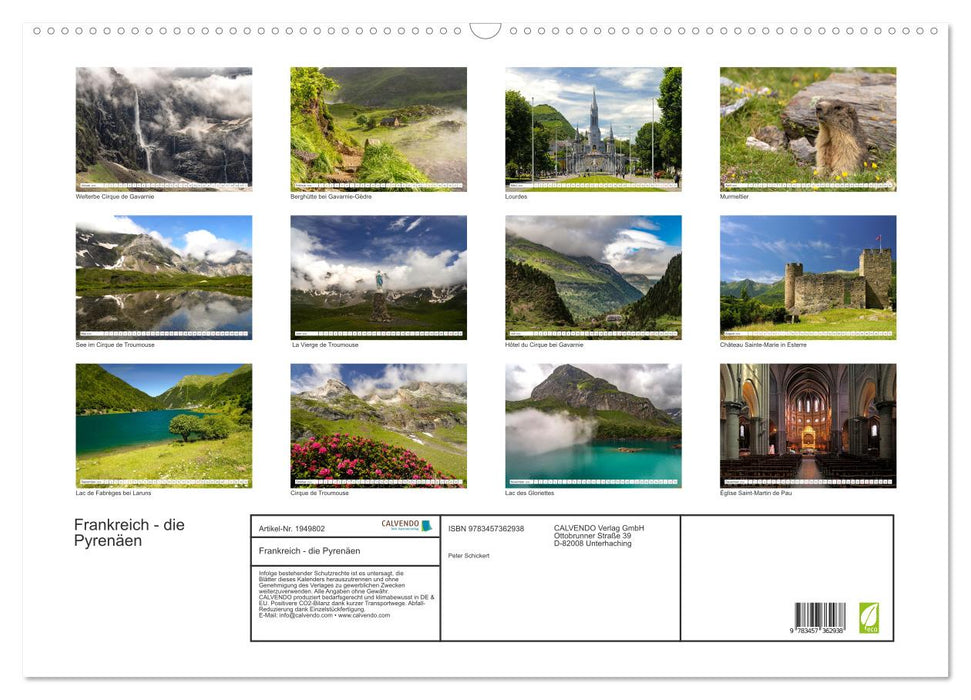Screen dimensions: 971x700
Task: Select the Lac des Gloriettes turquoise lake image
Action: coord(593,425)
